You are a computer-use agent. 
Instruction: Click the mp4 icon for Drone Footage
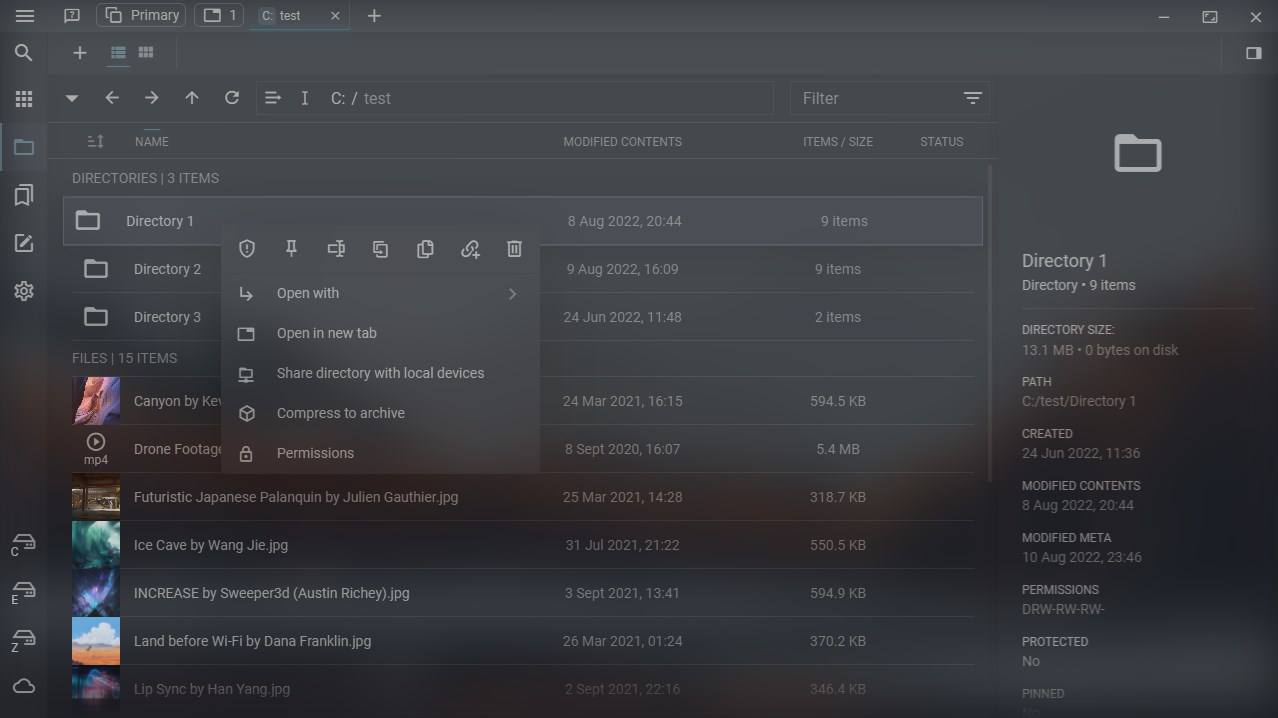coord(96,449)
